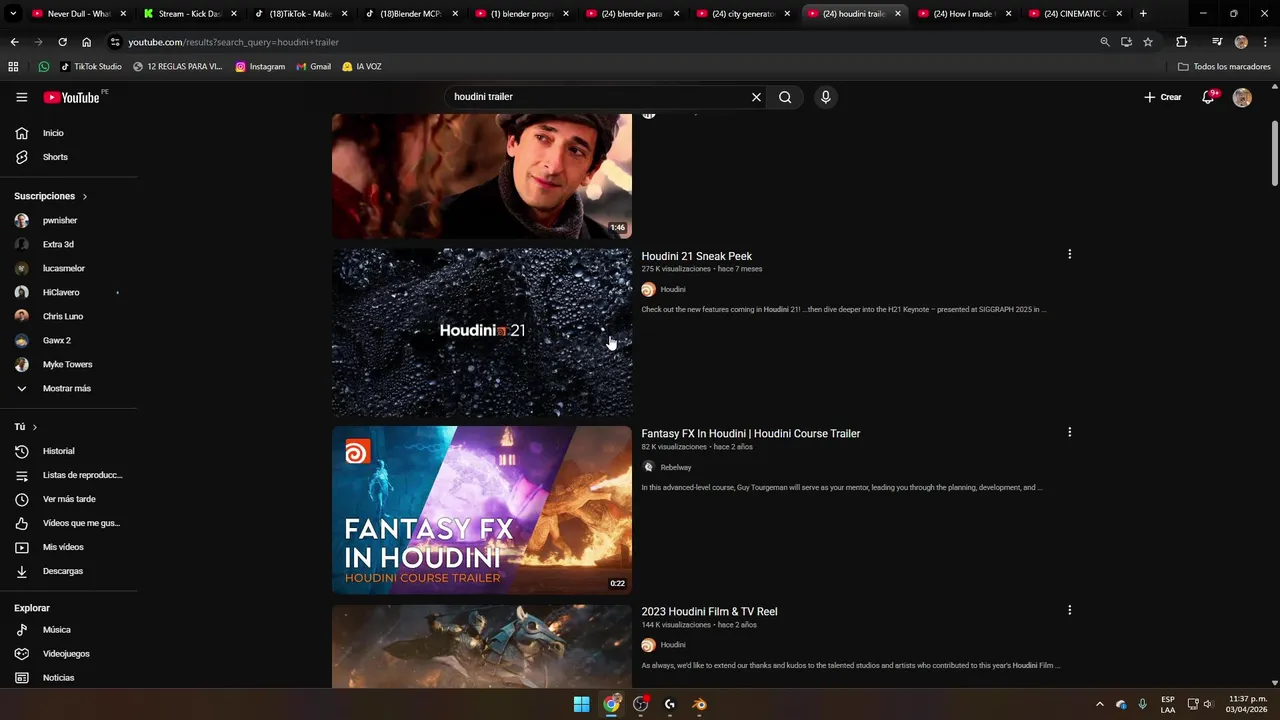Screen dimensions: 1280x720
Task: Open more options for Fantasy FX In Houdini
Action: (x=1069, y=432)
